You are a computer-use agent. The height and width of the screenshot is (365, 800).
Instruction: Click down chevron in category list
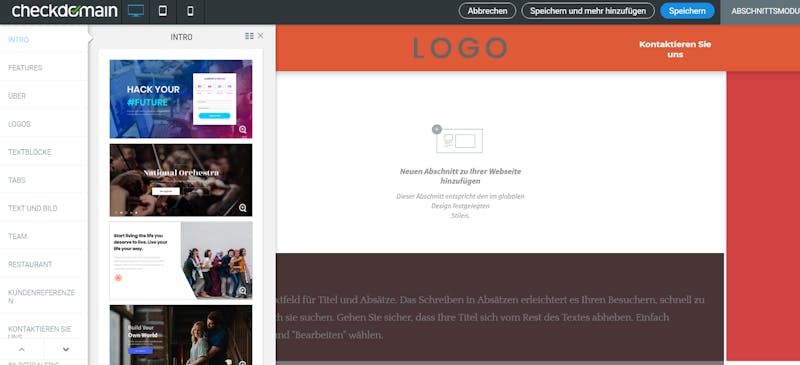66,350
